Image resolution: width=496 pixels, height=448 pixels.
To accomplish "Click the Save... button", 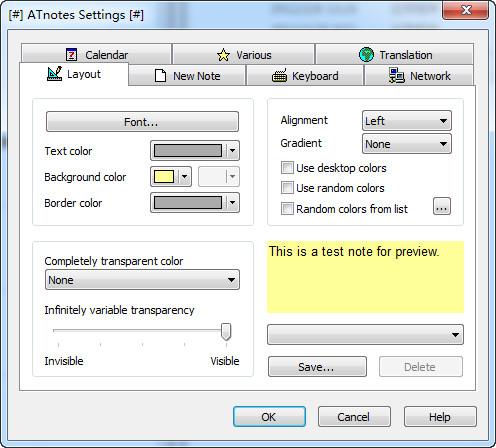I will (x=317, y=367).
